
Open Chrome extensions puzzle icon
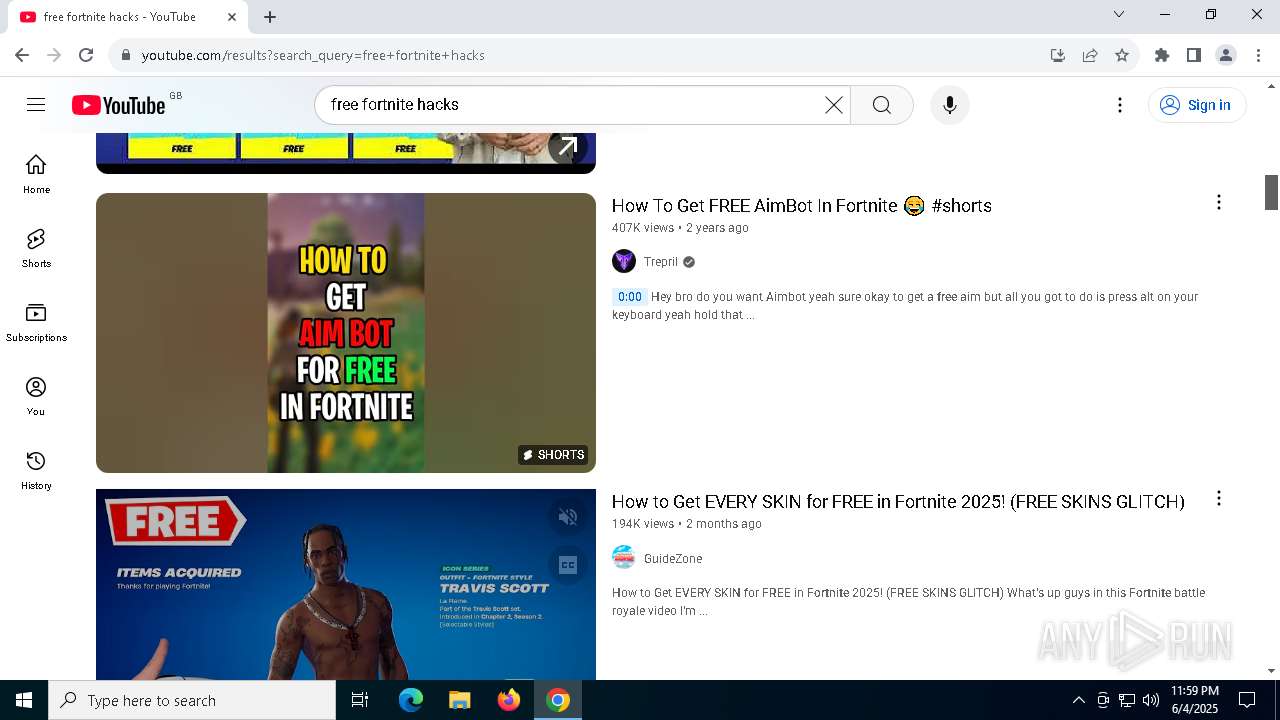[1162, 55]
